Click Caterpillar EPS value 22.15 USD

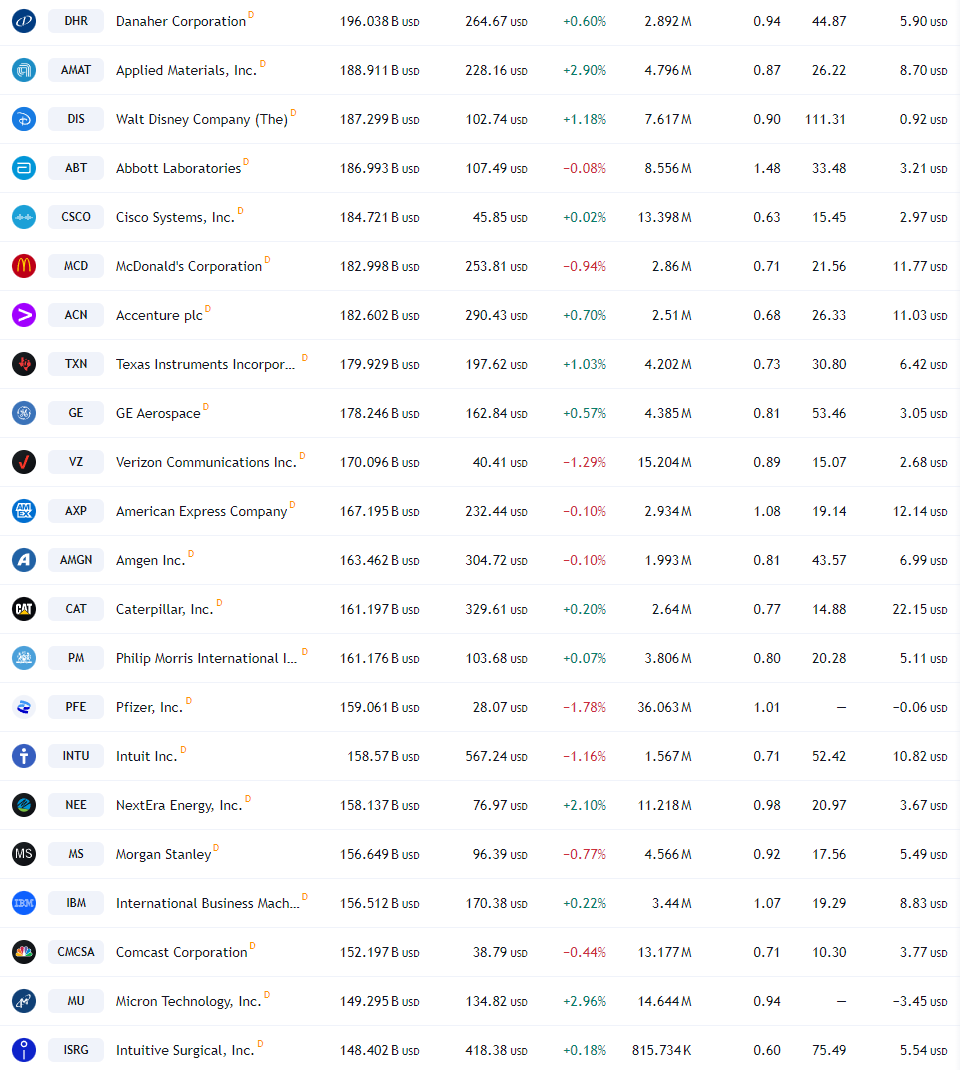pyautogui.click(x=920, y=609)
